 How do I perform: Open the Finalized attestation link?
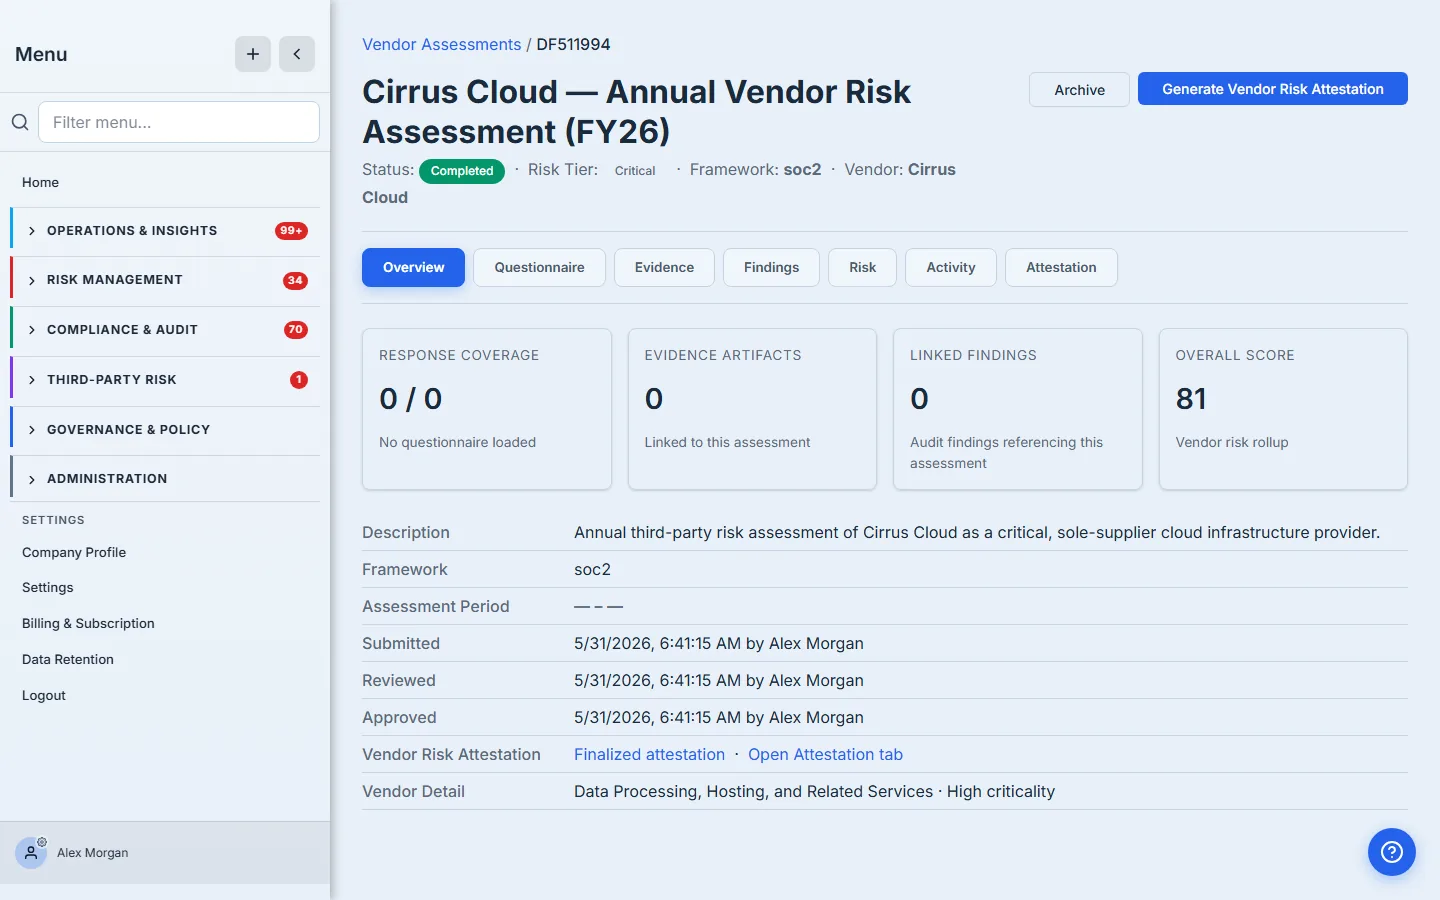(x=649, y=754)
